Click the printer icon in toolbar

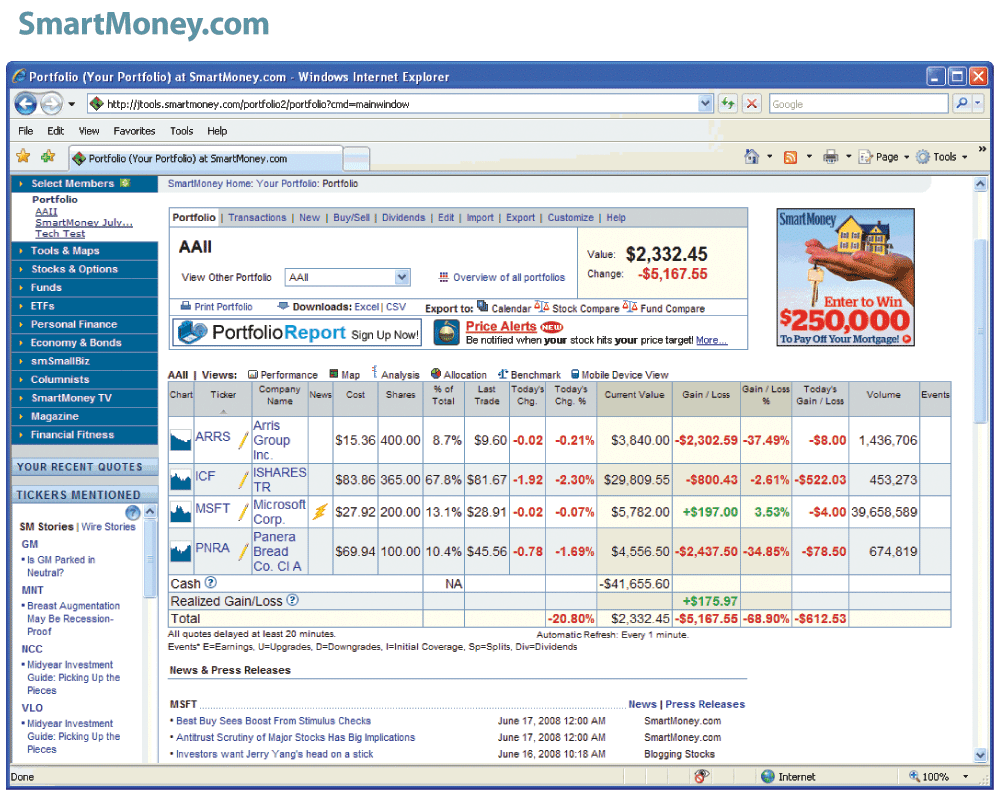coord(830,157)
